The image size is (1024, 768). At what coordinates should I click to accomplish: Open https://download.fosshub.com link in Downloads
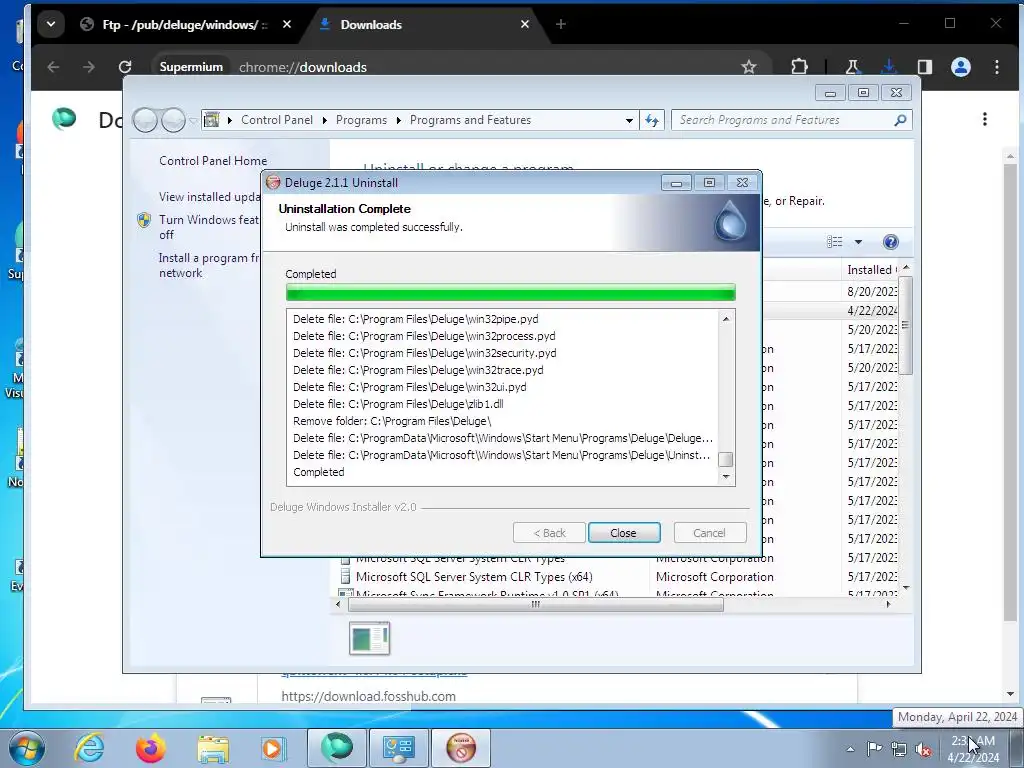(368, 696)
